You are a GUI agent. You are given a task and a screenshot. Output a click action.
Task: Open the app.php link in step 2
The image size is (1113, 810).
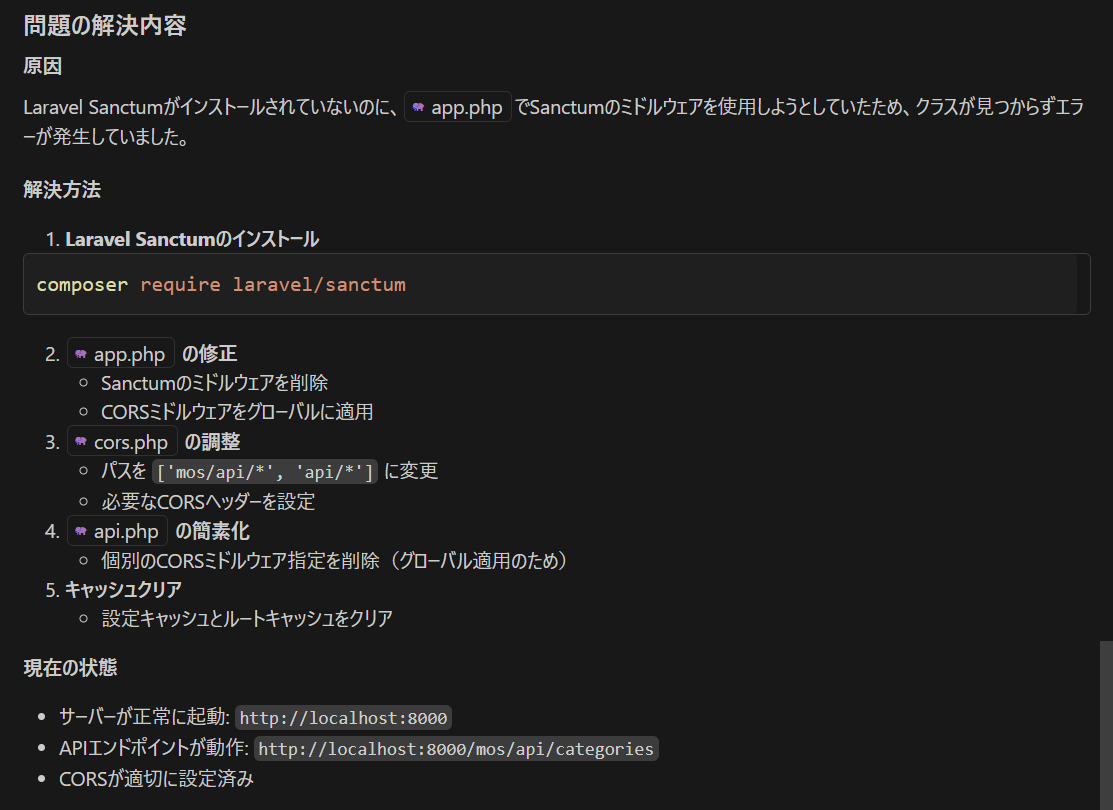click(x=129, y=354)
